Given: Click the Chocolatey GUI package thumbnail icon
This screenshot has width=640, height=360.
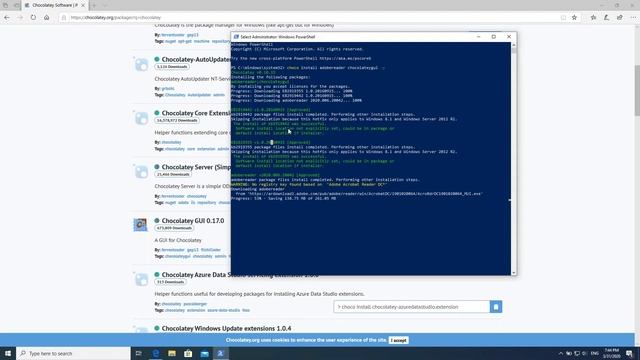Looking at the screenshot, I should point(140,224).
